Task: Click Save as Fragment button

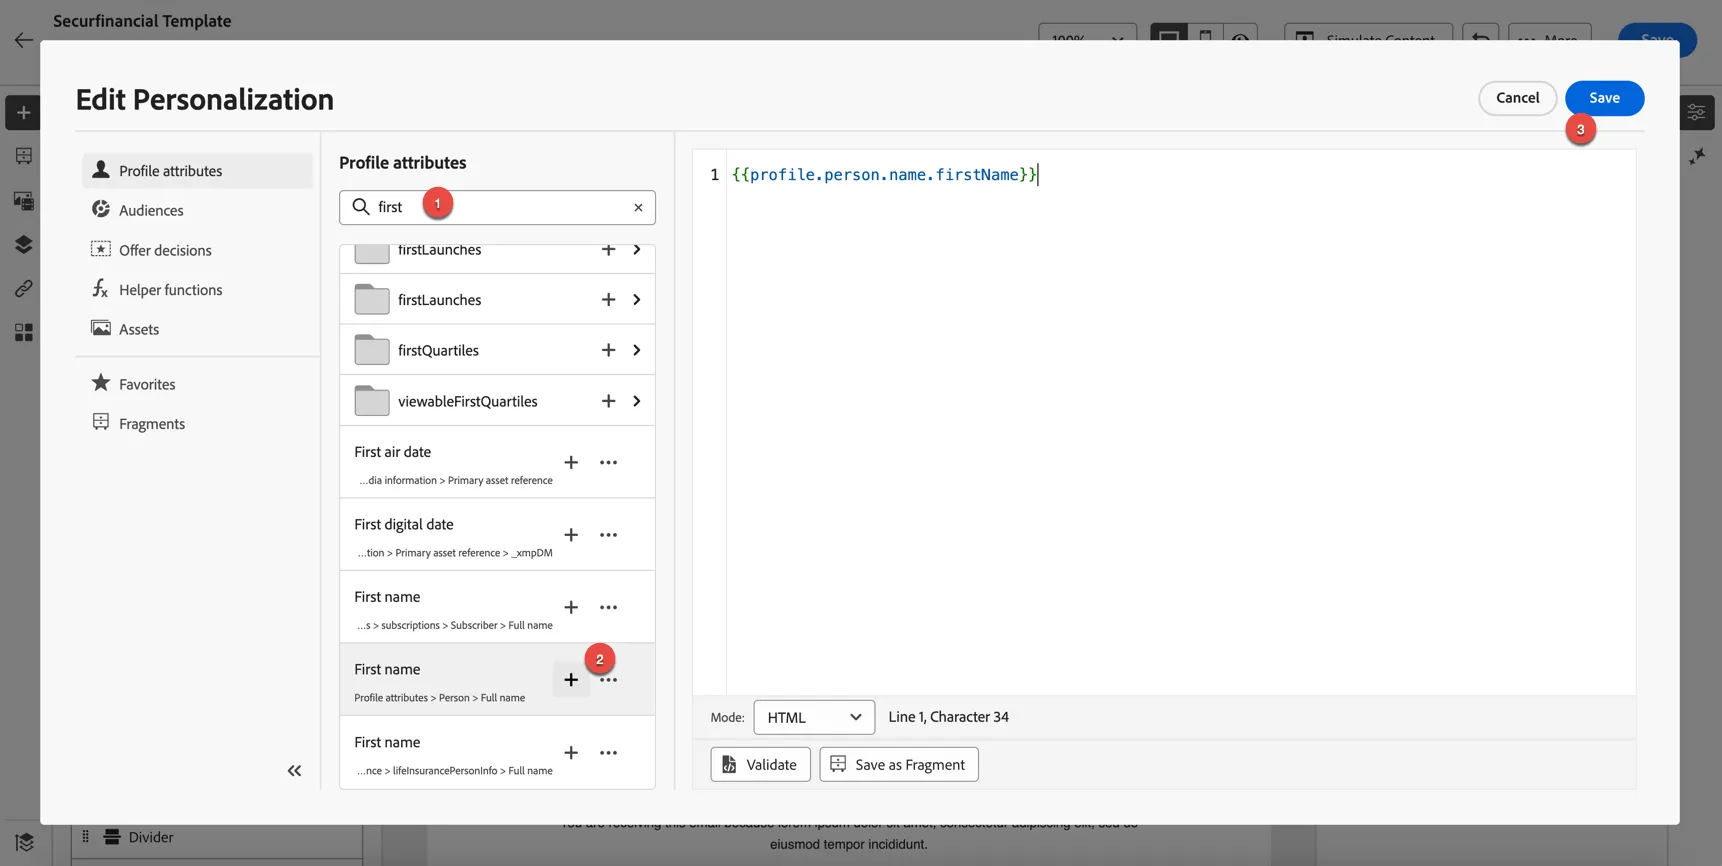Action: tap(898, 764)
